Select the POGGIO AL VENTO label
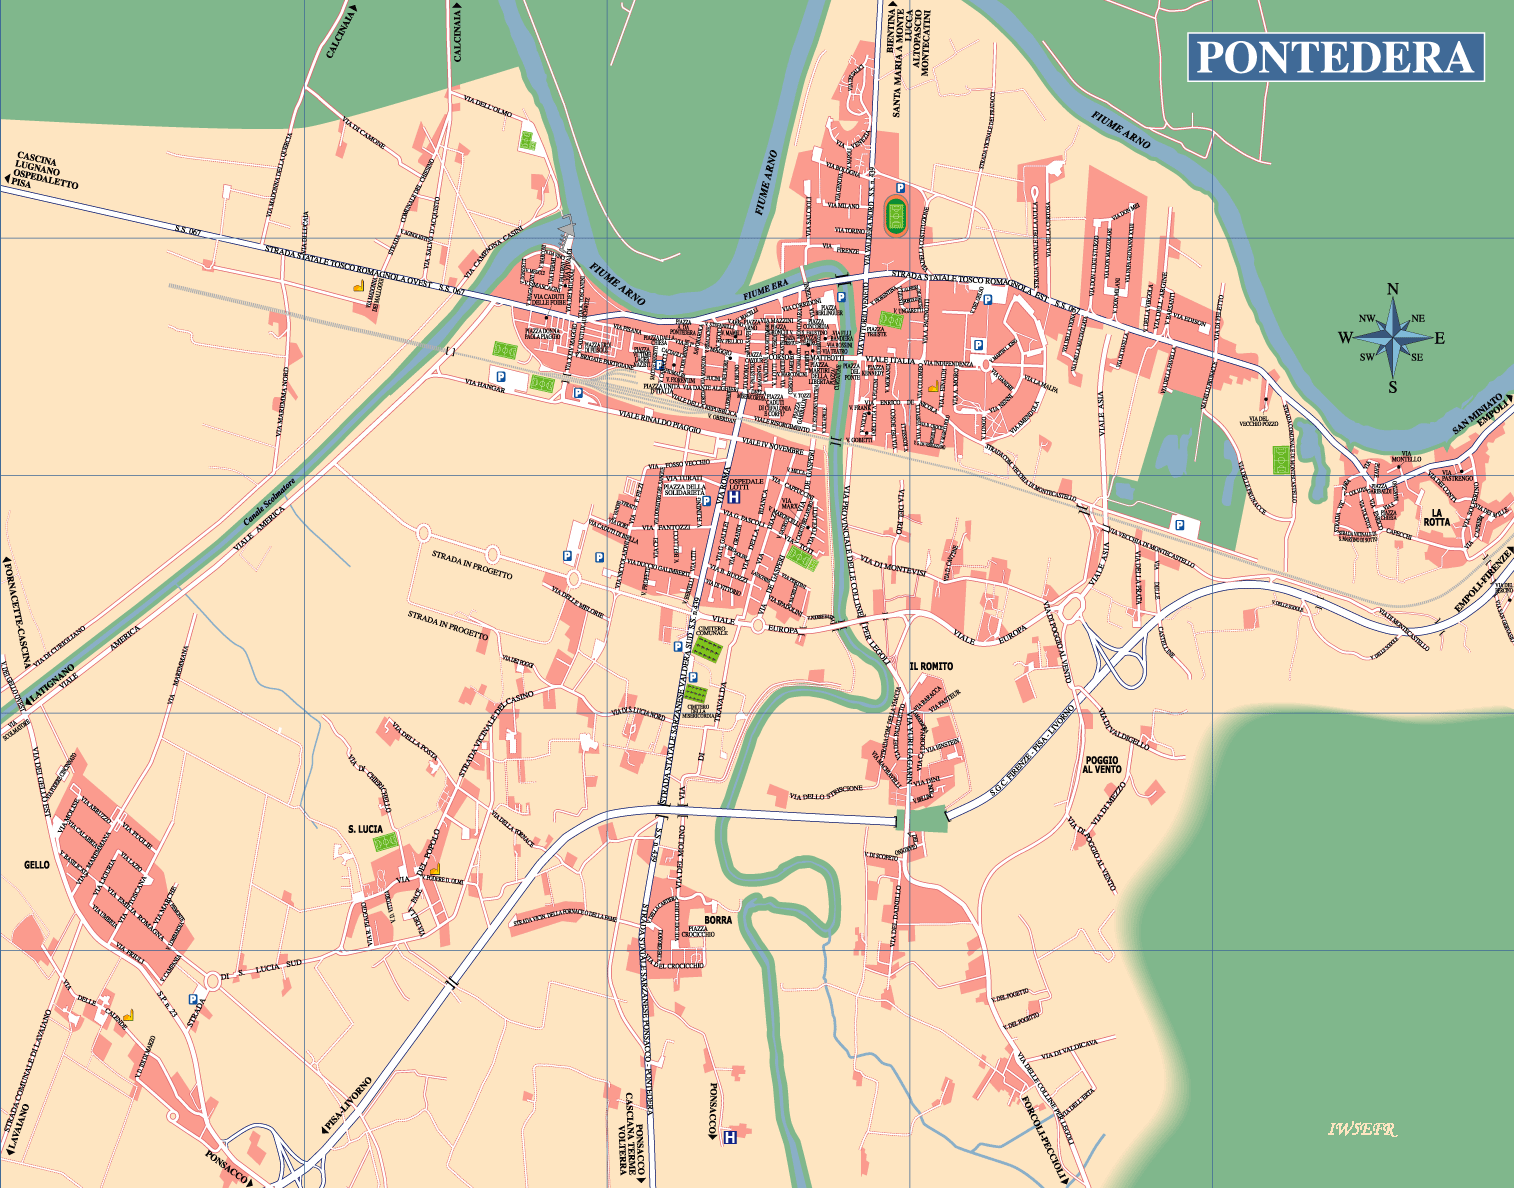The height and width of the screenshot is (1188, 1514). pyautogui.click(x=1102, y=765)
